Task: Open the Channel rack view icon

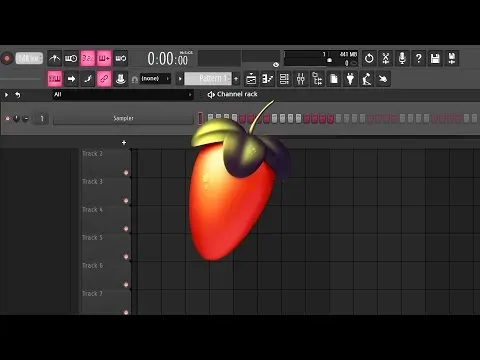Action: pyautogui.click(x=284, y=79)
